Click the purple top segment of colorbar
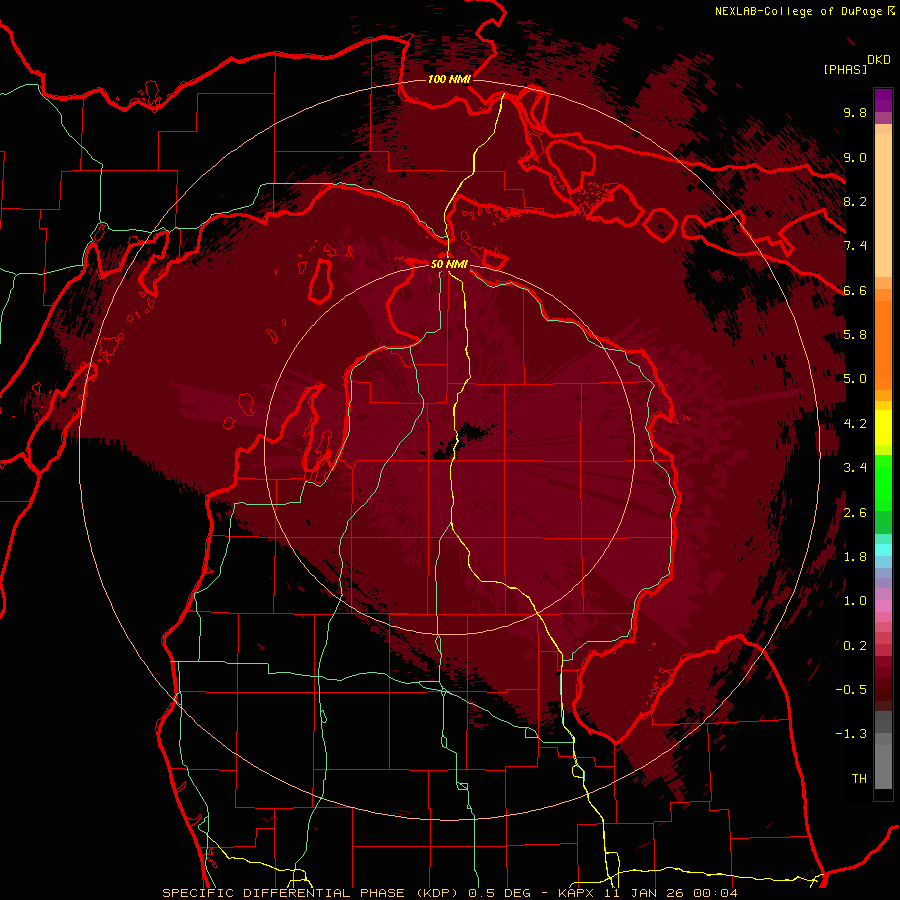Viewport: 900px width, 900px height. pyautogui.click(x=883, y=100)
